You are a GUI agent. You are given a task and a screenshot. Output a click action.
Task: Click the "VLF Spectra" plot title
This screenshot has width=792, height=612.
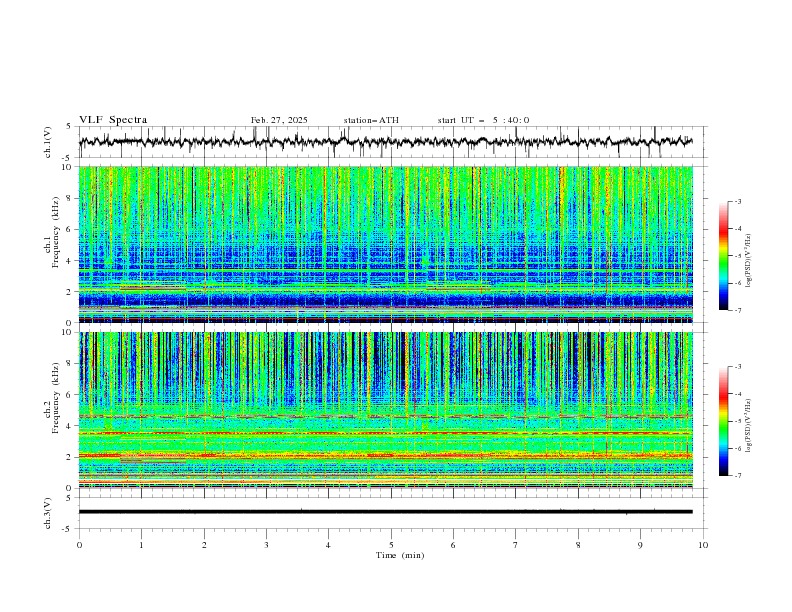click(113, 120)
